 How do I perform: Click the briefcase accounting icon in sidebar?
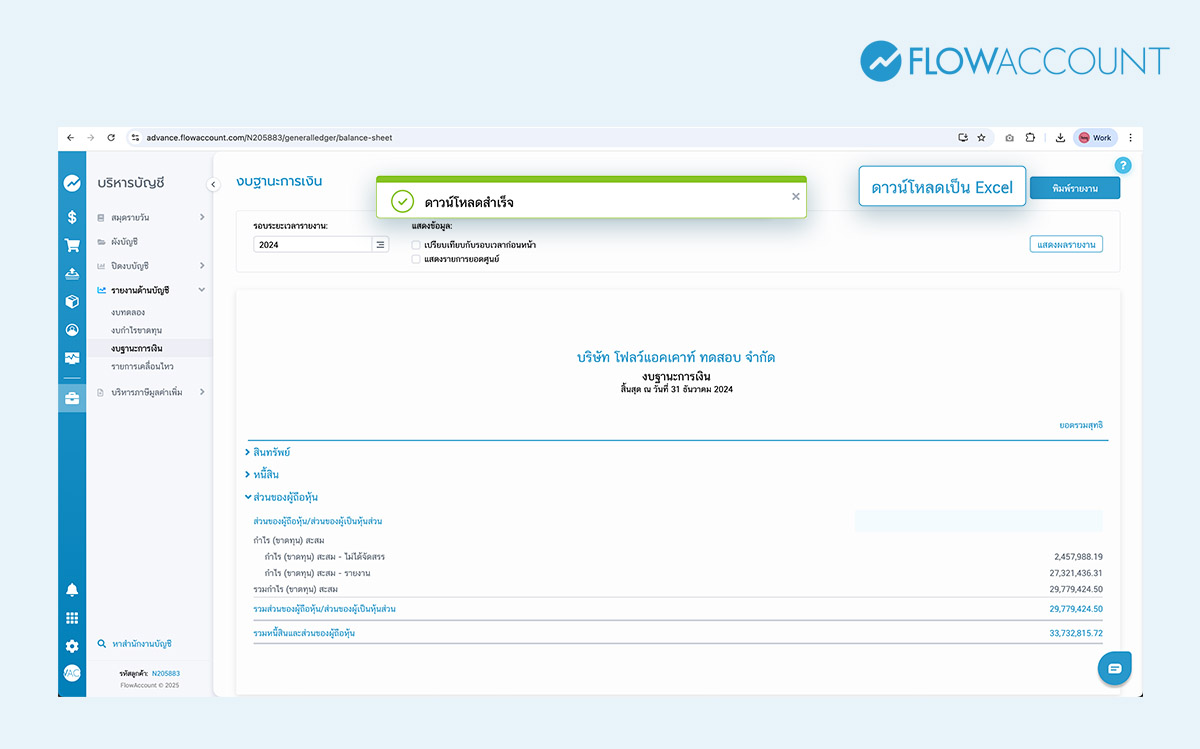coord(72,399)
